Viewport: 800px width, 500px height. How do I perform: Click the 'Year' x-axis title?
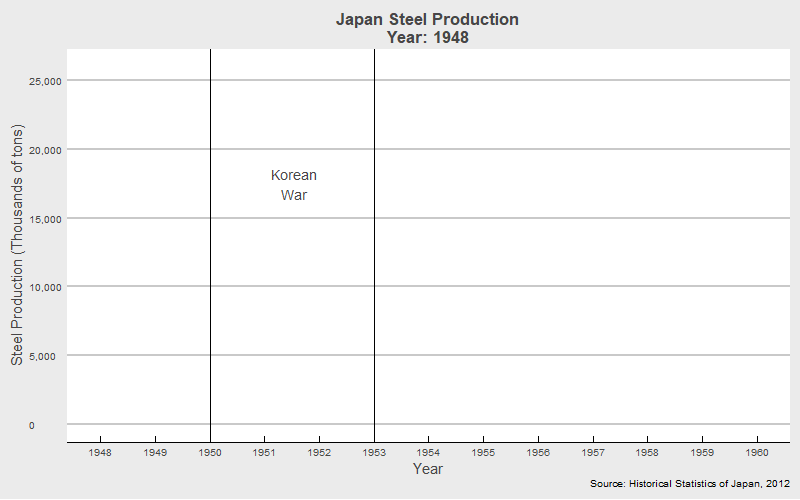click(x=428, y=469)
